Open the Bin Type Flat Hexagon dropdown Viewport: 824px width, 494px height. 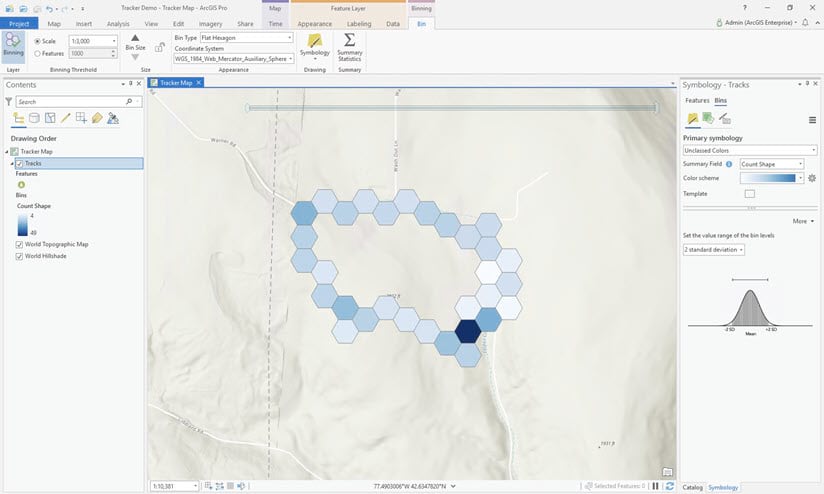pos(290,38)
